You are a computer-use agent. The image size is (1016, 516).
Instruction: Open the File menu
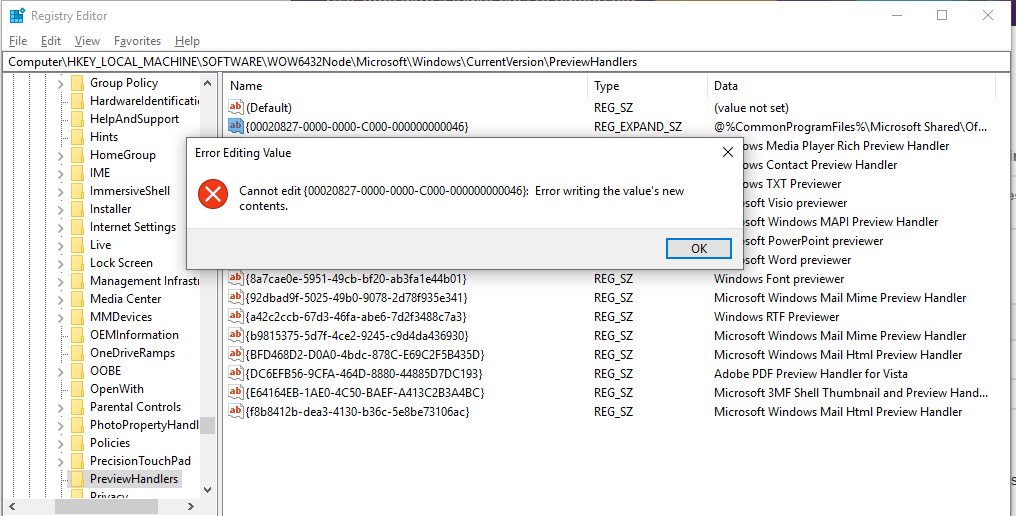(x=18, y=41)
